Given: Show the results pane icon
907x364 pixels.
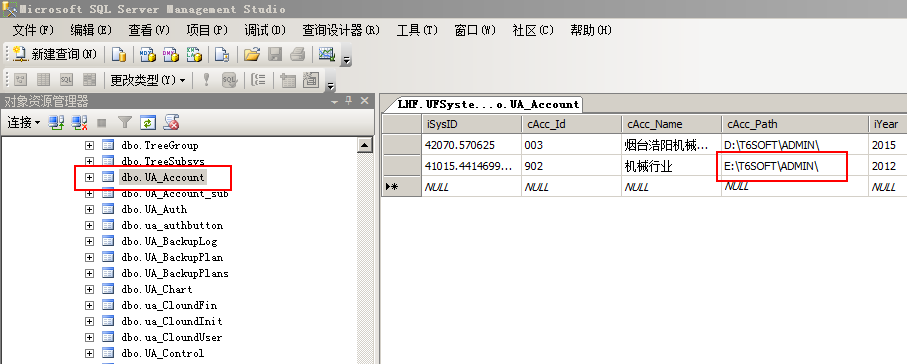Looking at the screenshot, I should point(89,80).
